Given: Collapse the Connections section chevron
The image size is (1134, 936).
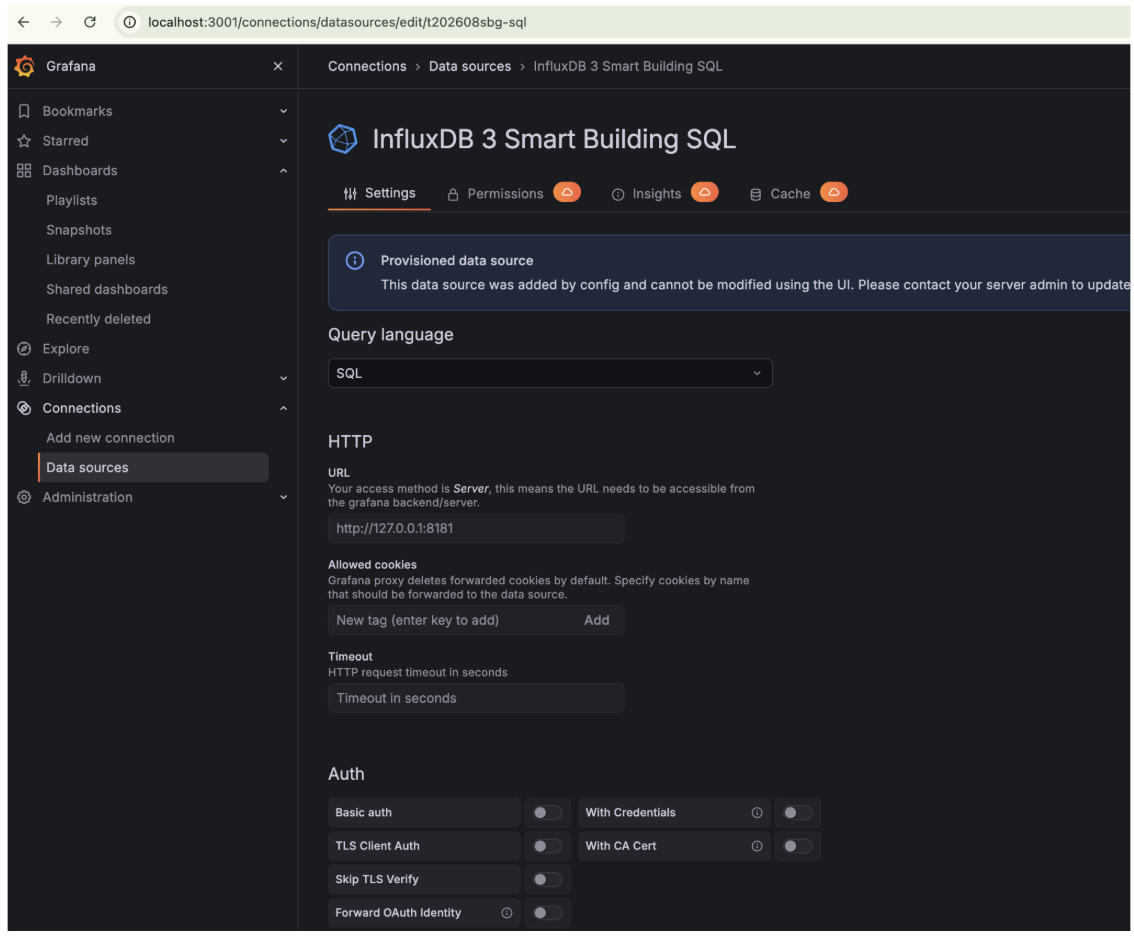Looking at the screenshot, I should [284, 408].
